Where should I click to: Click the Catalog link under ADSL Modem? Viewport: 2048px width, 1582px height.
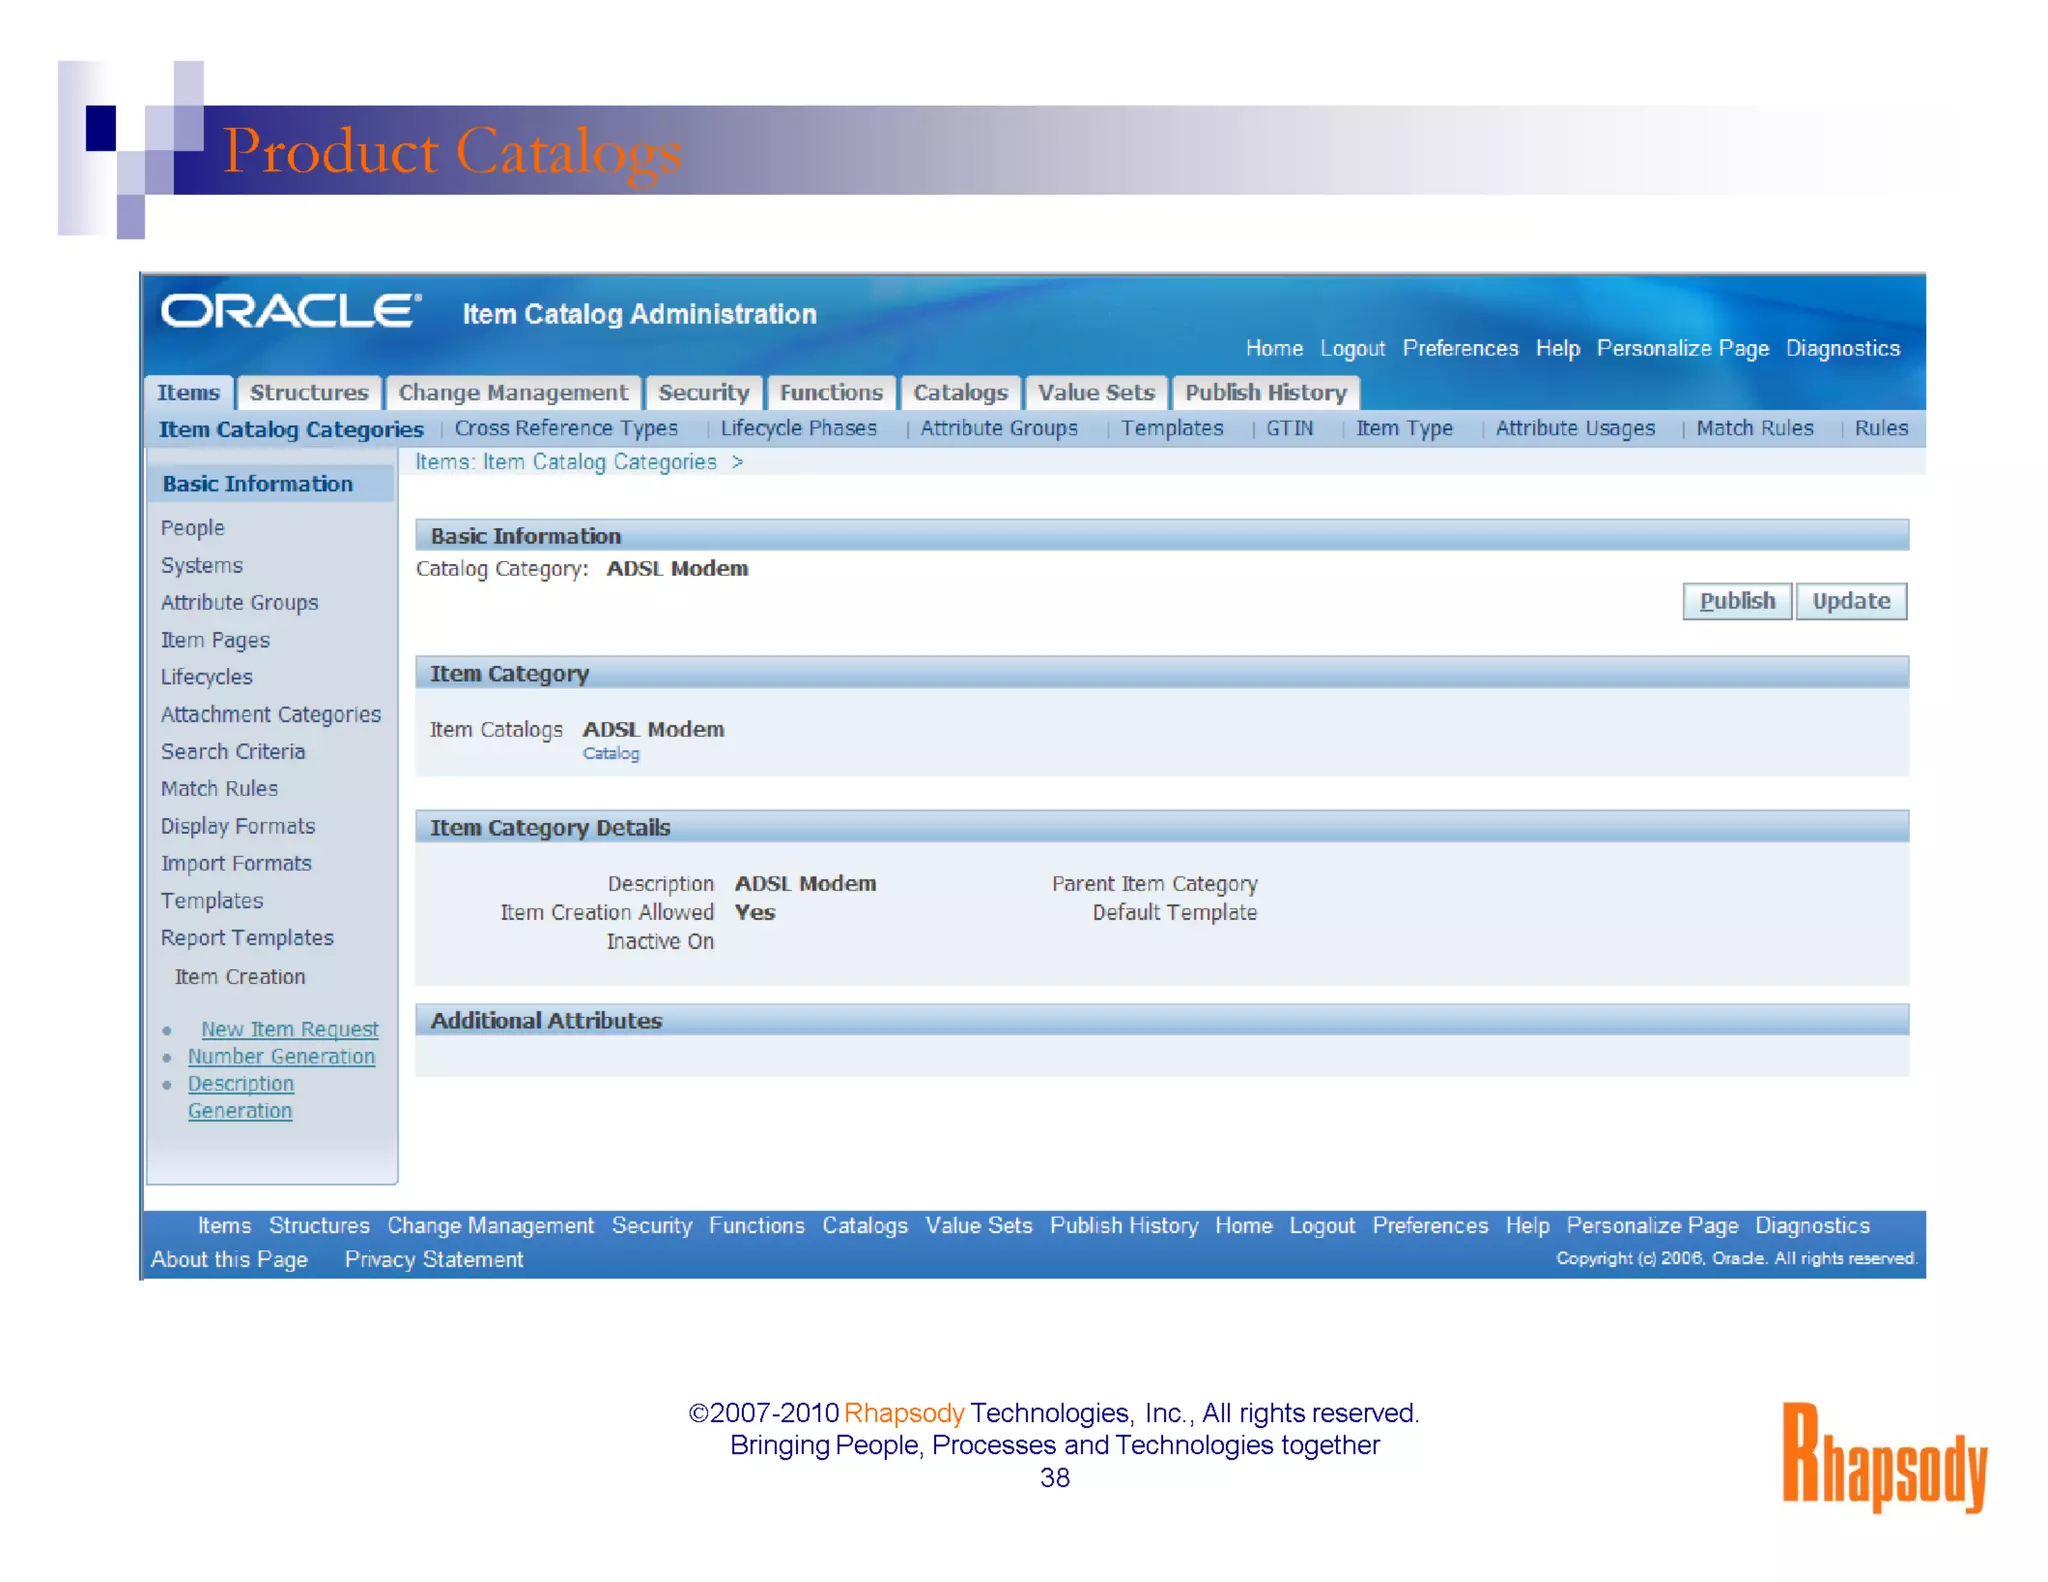611,754
